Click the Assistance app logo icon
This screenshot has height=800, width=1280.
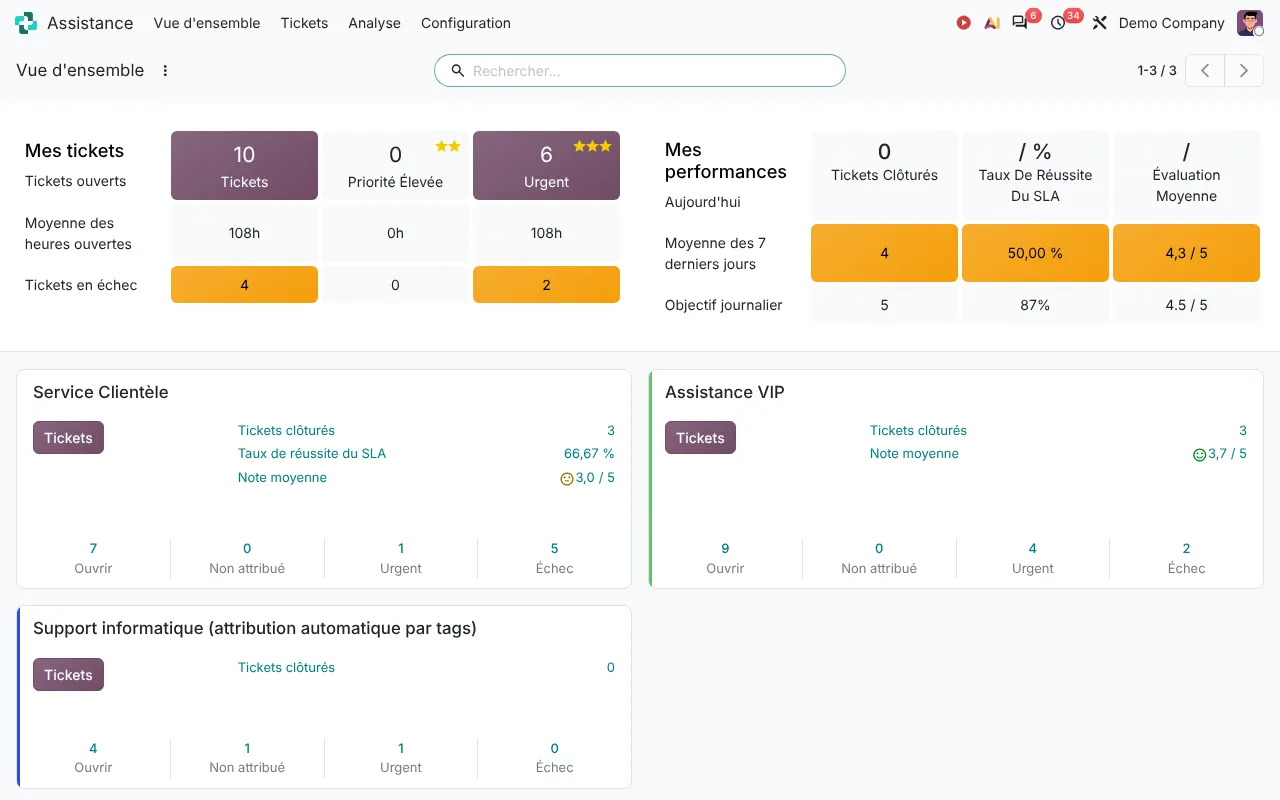pyautogui.click(x=26, y=23)
